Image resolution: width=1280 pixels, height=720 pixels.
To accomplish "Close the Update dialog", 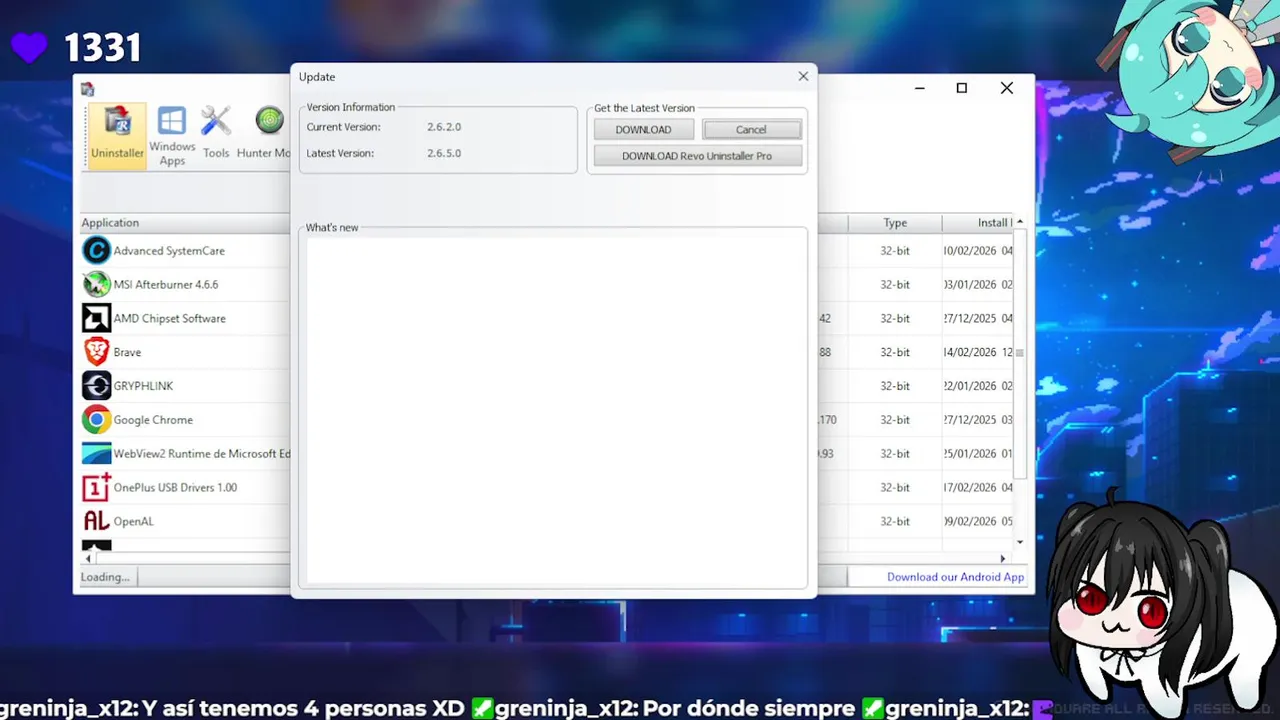I will point(803,76).
